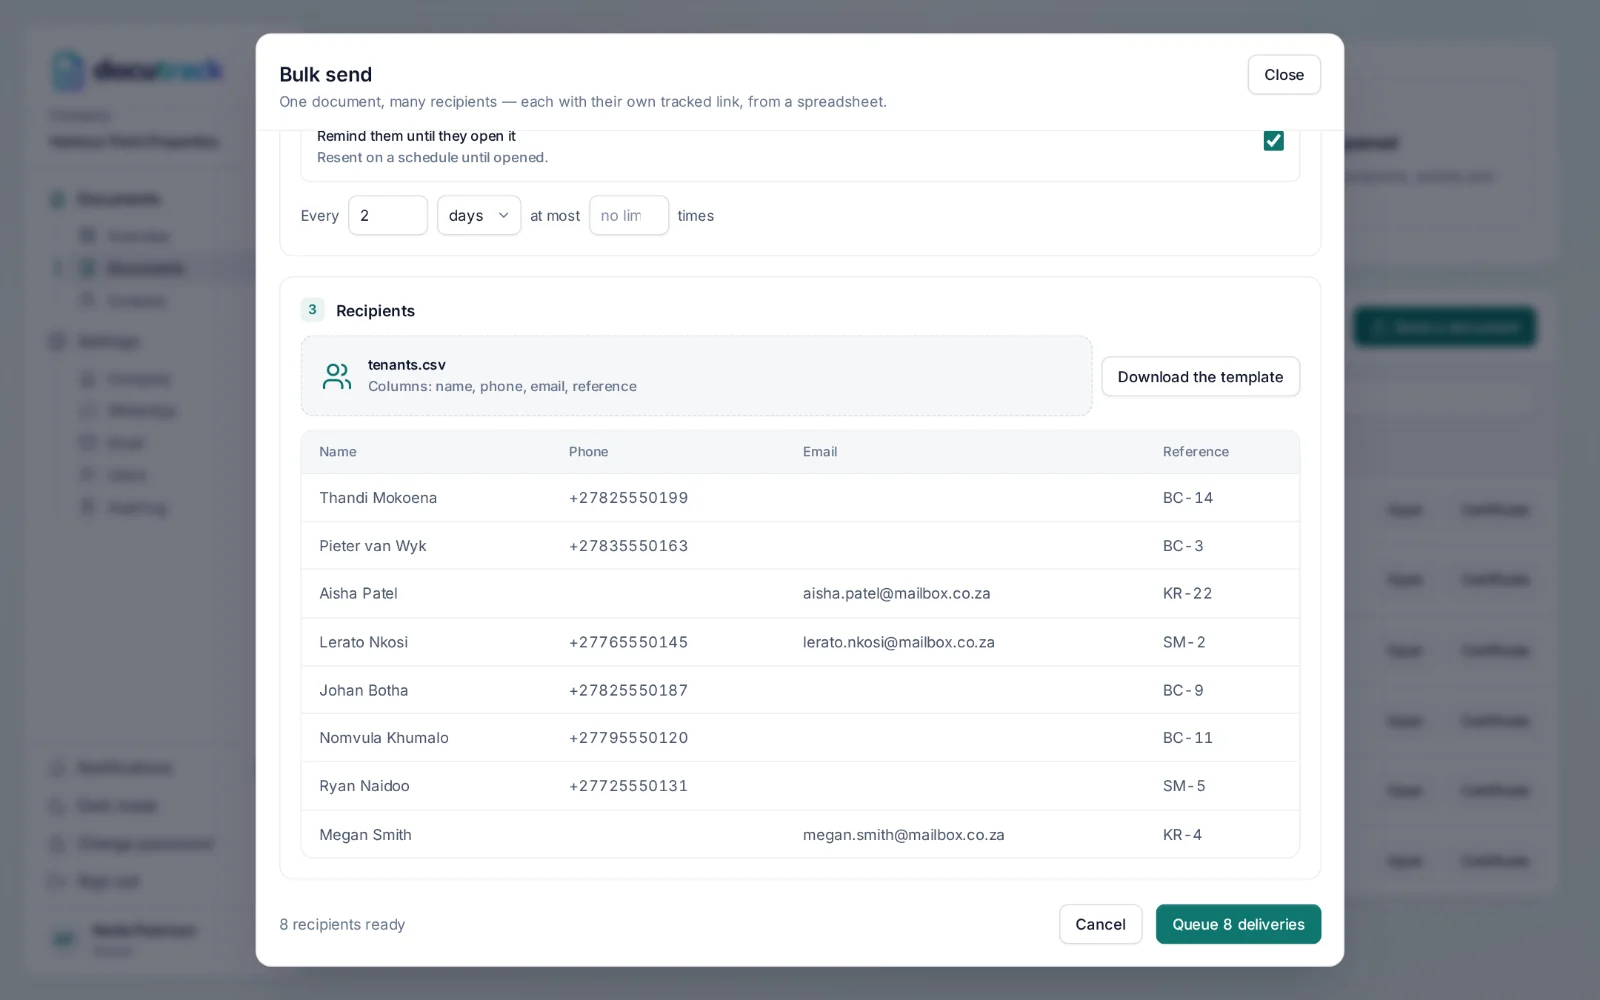The height and width of the screenshot is (1000, 1600).
Task: Click aisha.patel@mailbox.co.za email cell
Action: 896,593
